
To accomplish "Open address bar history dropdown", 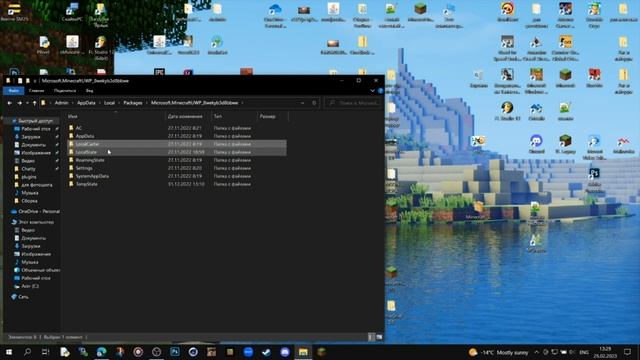I will click(302, 103).
